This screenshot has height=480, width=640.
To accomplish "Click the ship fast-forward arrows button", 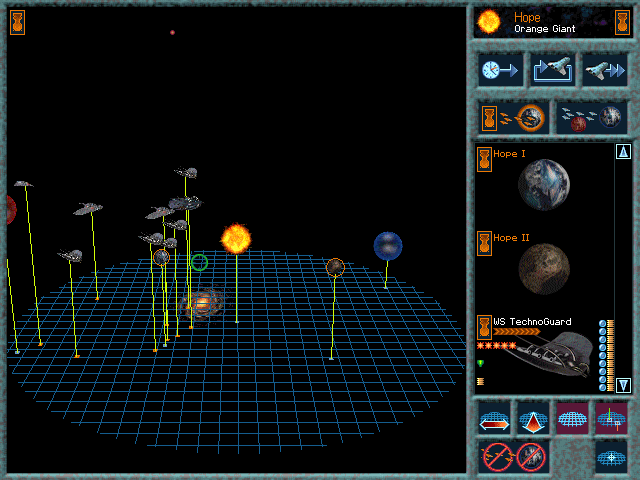I will pos(604,70).
